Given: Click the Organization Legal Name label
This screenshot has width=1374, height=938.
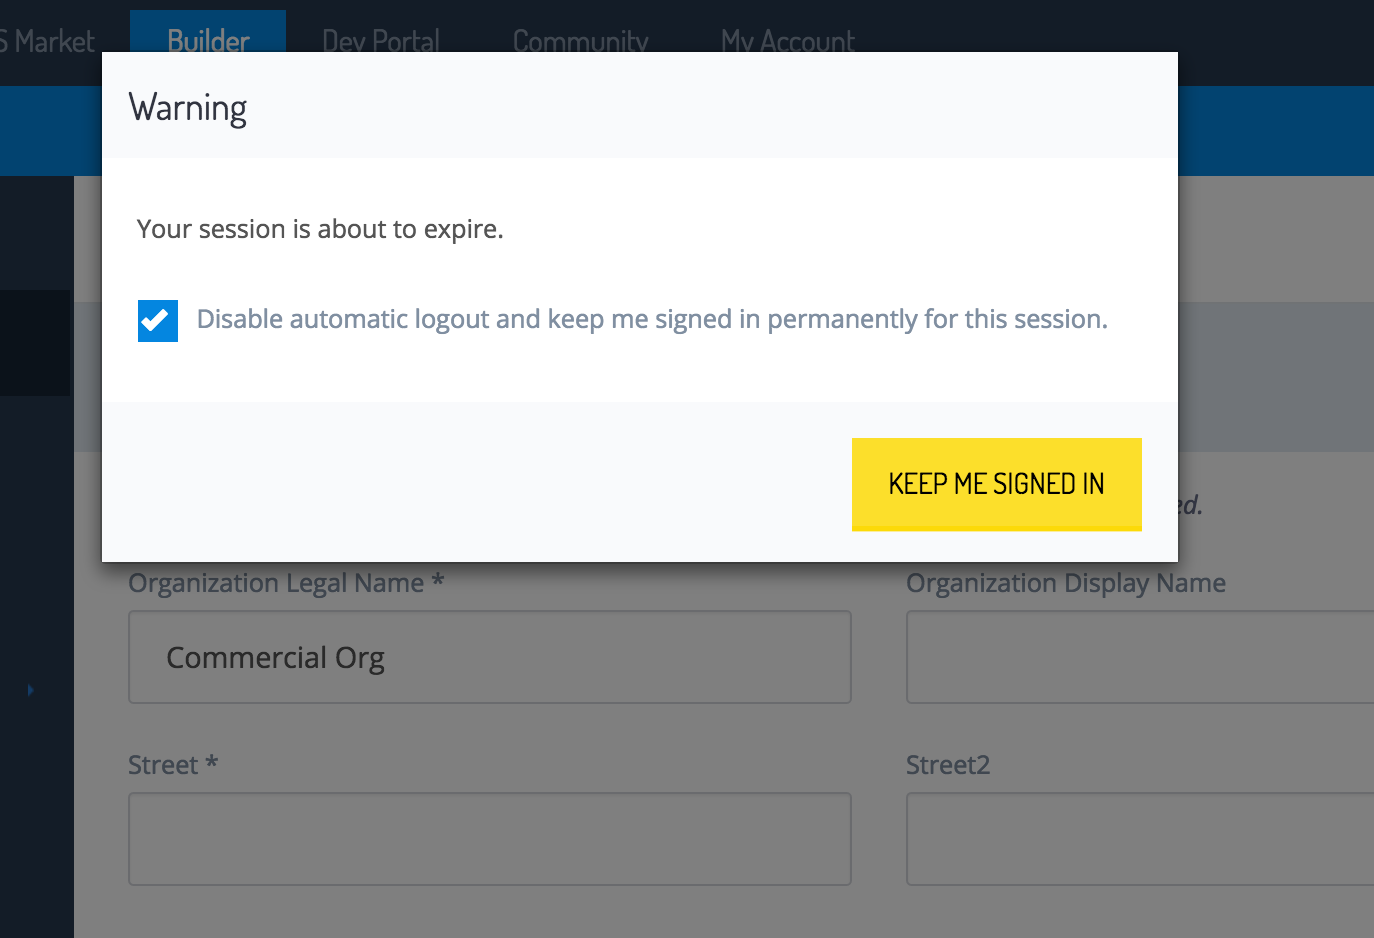Looking at the screenshot, I should pyautogui.click(x=286, y=583).
